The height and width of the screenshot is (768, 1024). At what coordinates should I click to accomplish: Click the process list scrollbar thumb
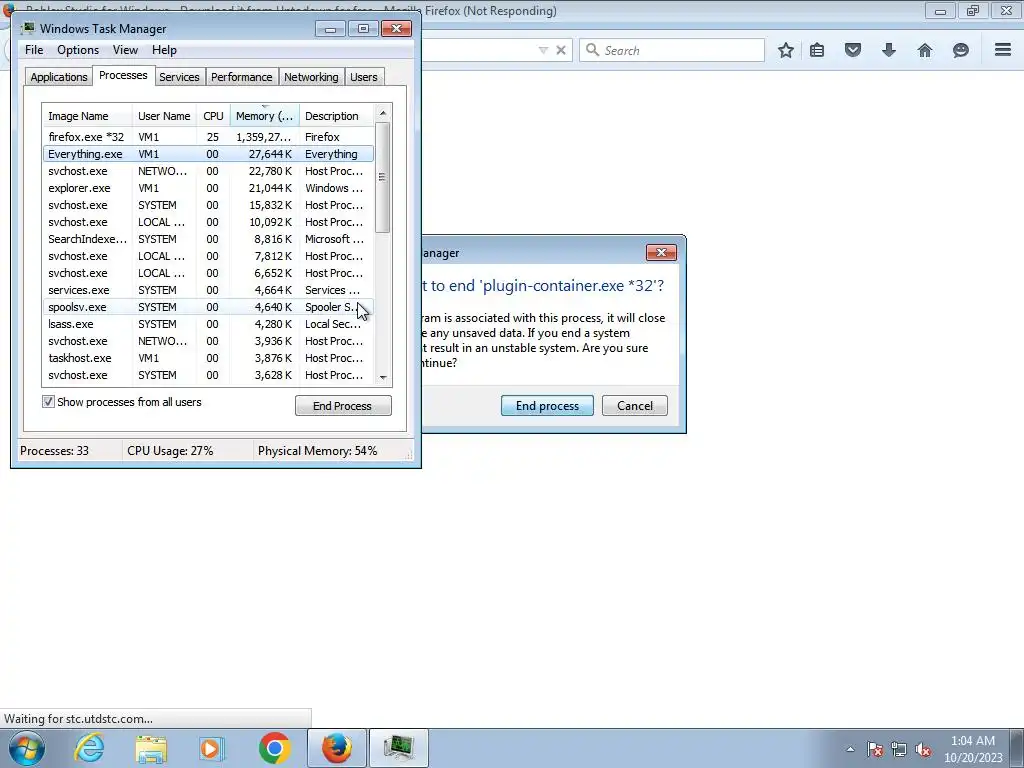pyautogui.click(x=383, y=178)
